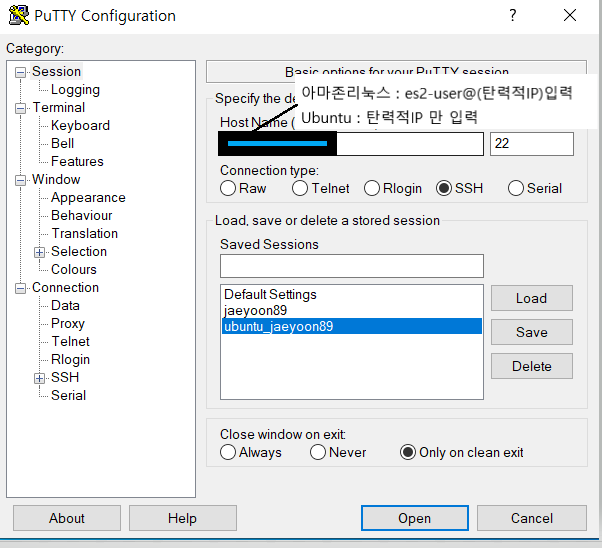
Task: Click the Cancel button
Action: 532,518
